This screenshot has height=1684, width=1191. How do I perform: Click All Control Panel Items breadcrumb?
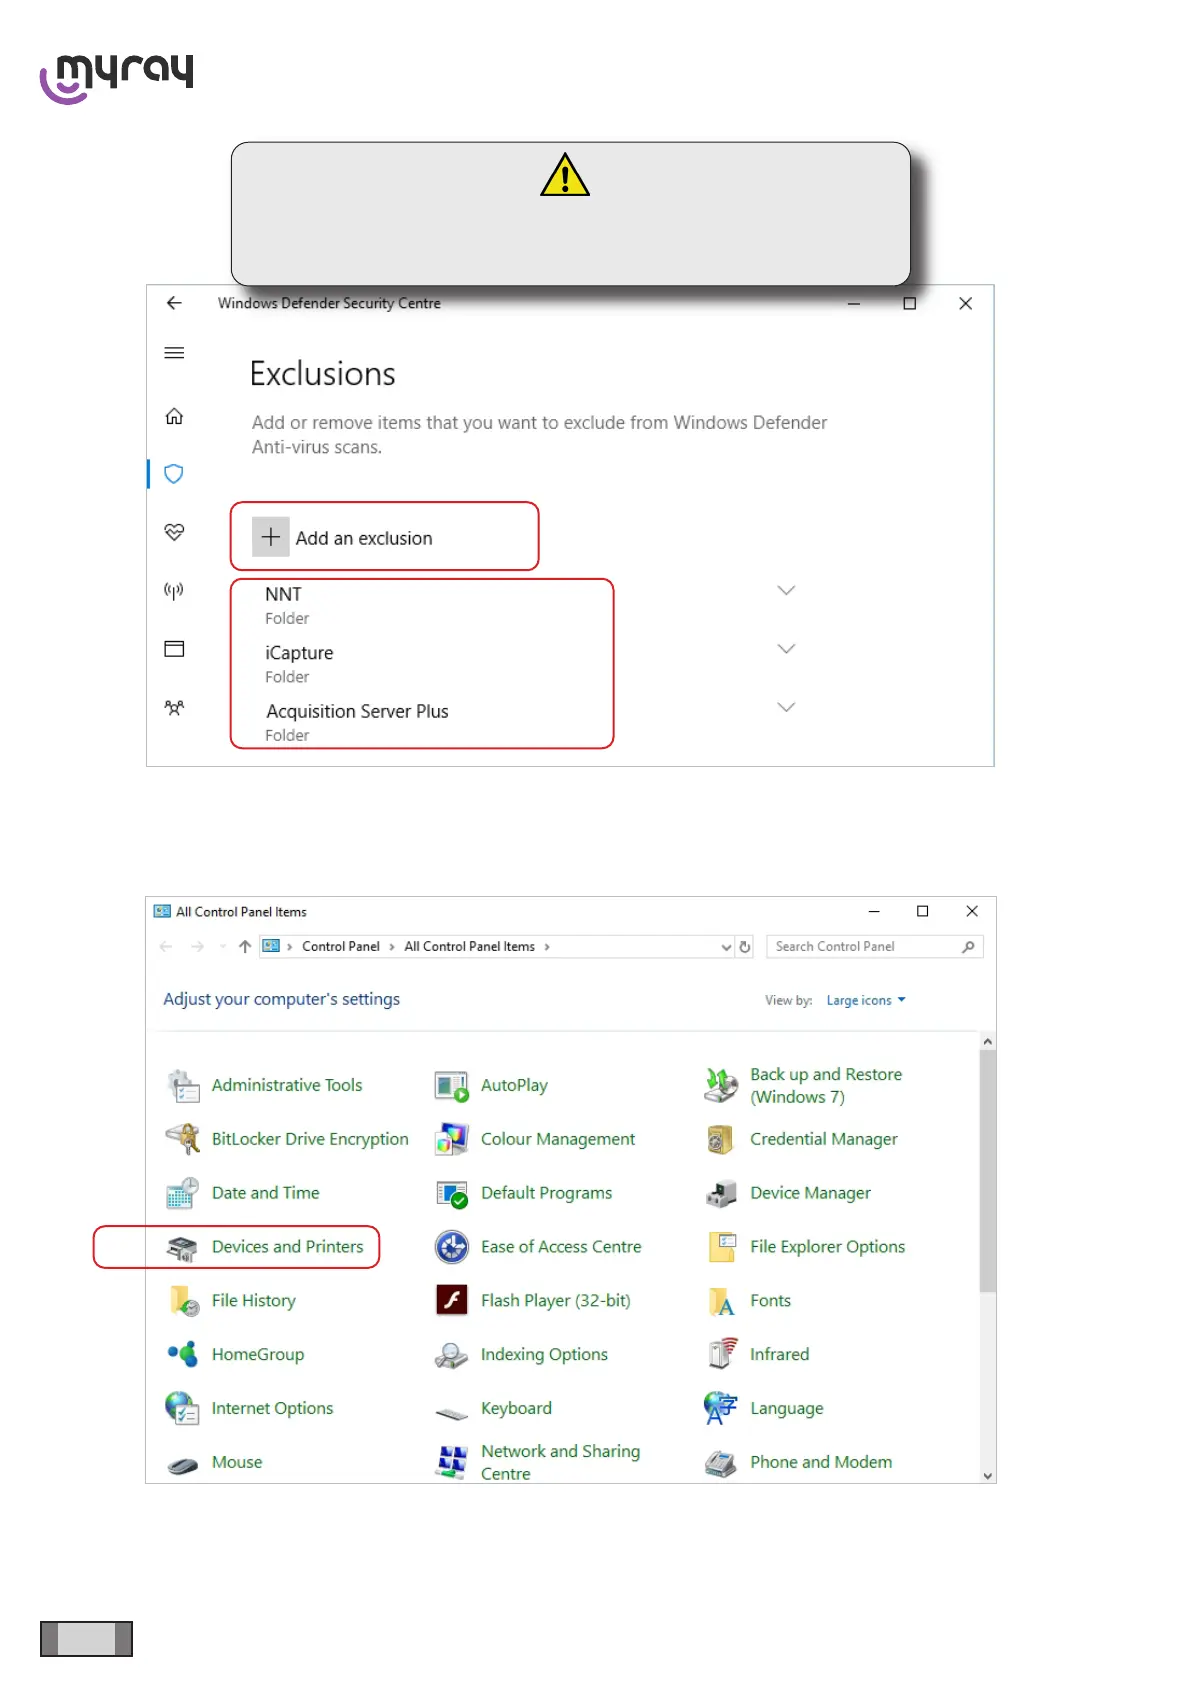(469, 946)
